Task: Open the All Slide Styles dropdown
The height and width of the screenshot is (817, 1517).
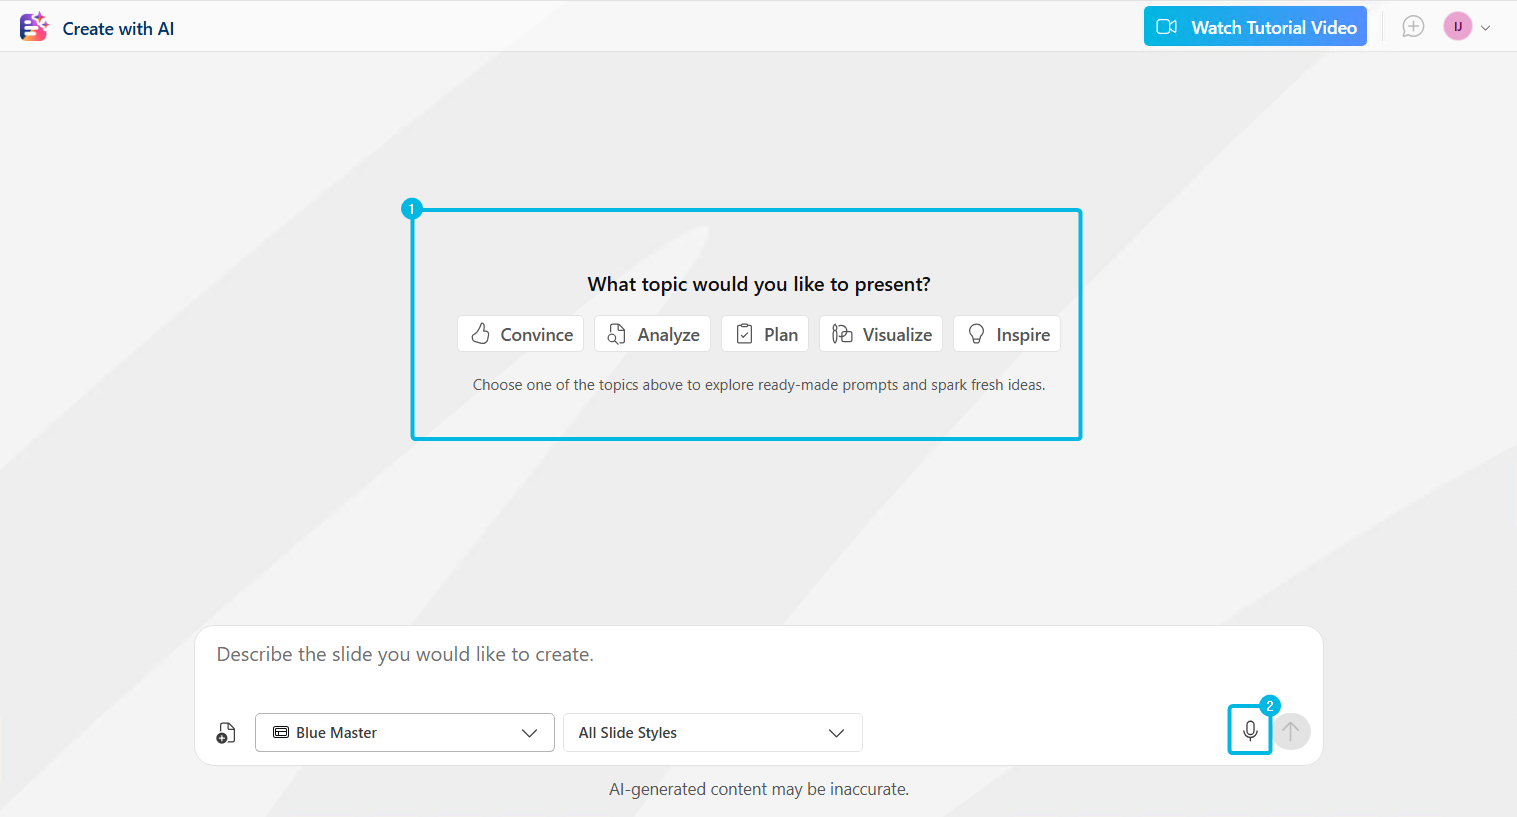Action: (x=713, y=733)
